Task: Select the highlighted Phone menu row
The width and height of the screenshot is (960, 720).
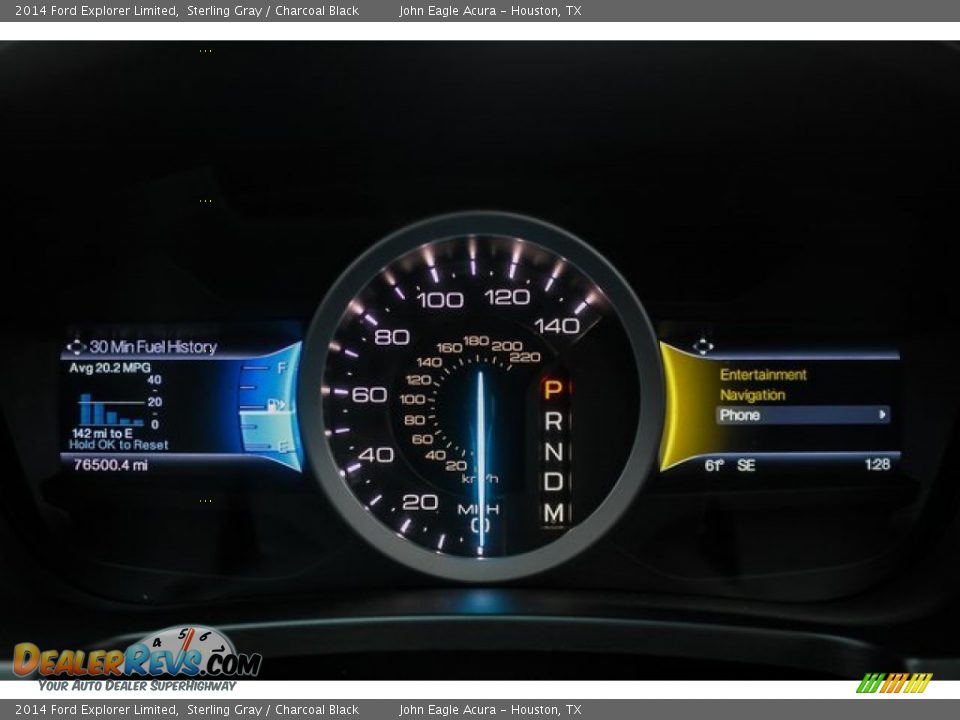Action: click(x=802, y=415)
